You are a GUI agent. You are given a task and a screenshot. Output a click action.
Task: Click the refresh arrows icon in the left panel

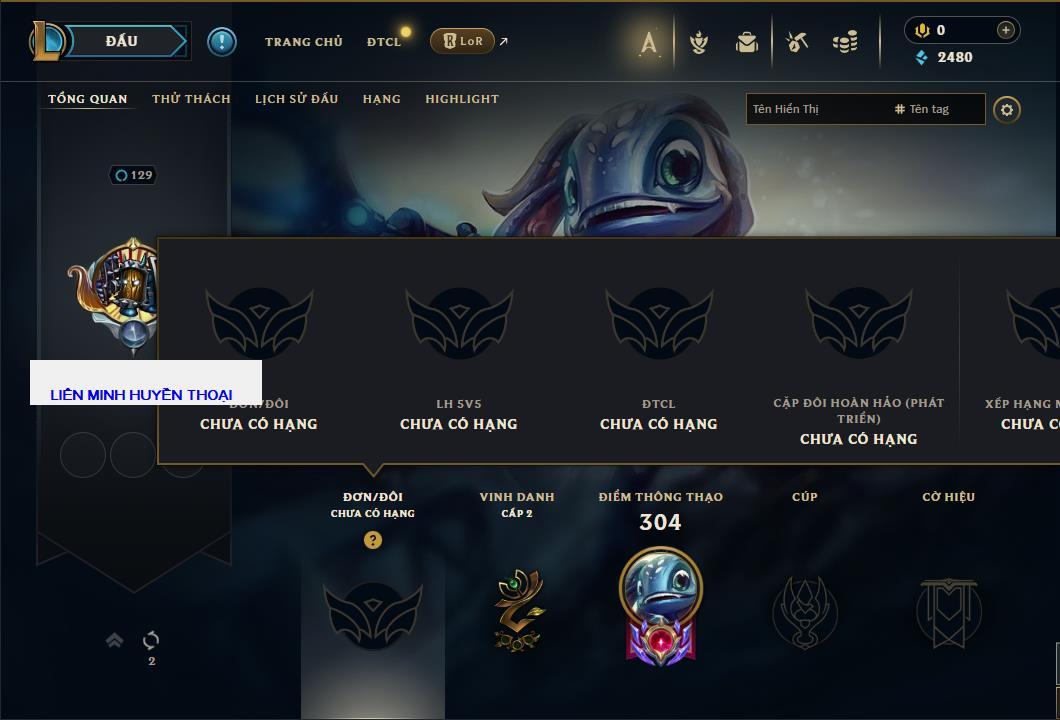click(x=151, y=640)
